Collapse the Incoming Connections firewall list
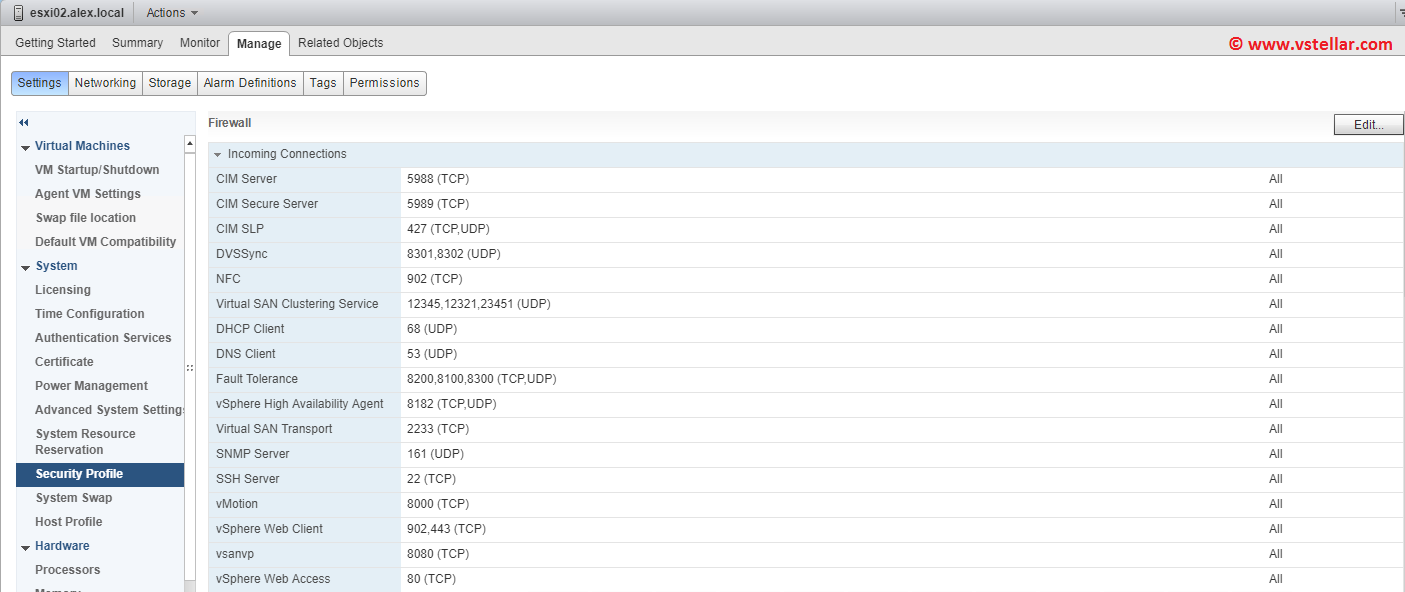The height and width of the screenshot is (592, 1405). (218, 153)
